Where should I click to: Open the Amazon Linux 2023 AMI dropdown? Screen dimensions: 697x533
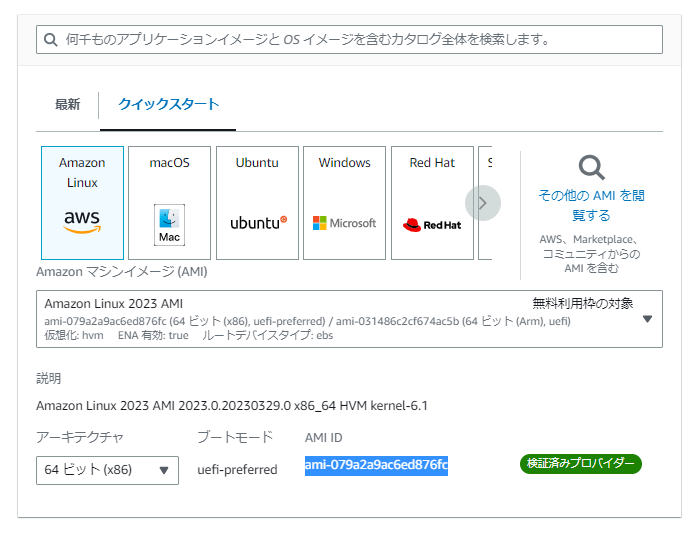349,319
